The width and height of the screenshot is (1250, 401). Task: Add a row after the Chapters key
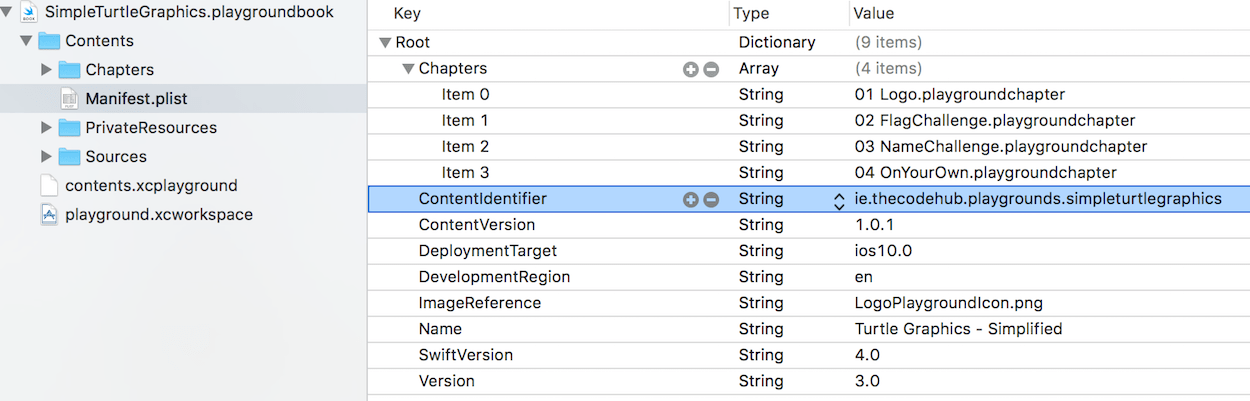click(x=690, y=69)
